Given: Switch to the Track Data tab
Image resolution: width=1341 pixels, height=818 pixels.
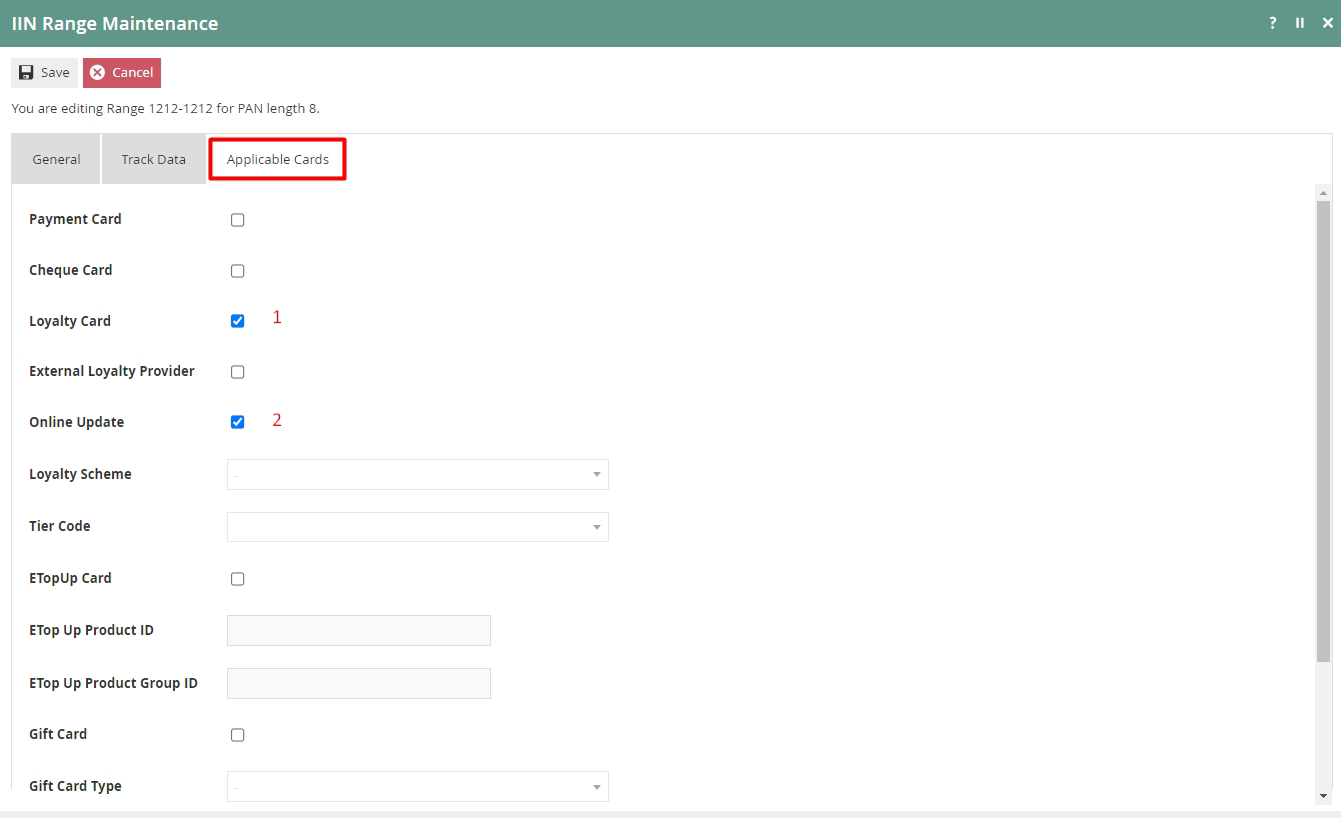Looking at the screenshot, I should point(153,159).
